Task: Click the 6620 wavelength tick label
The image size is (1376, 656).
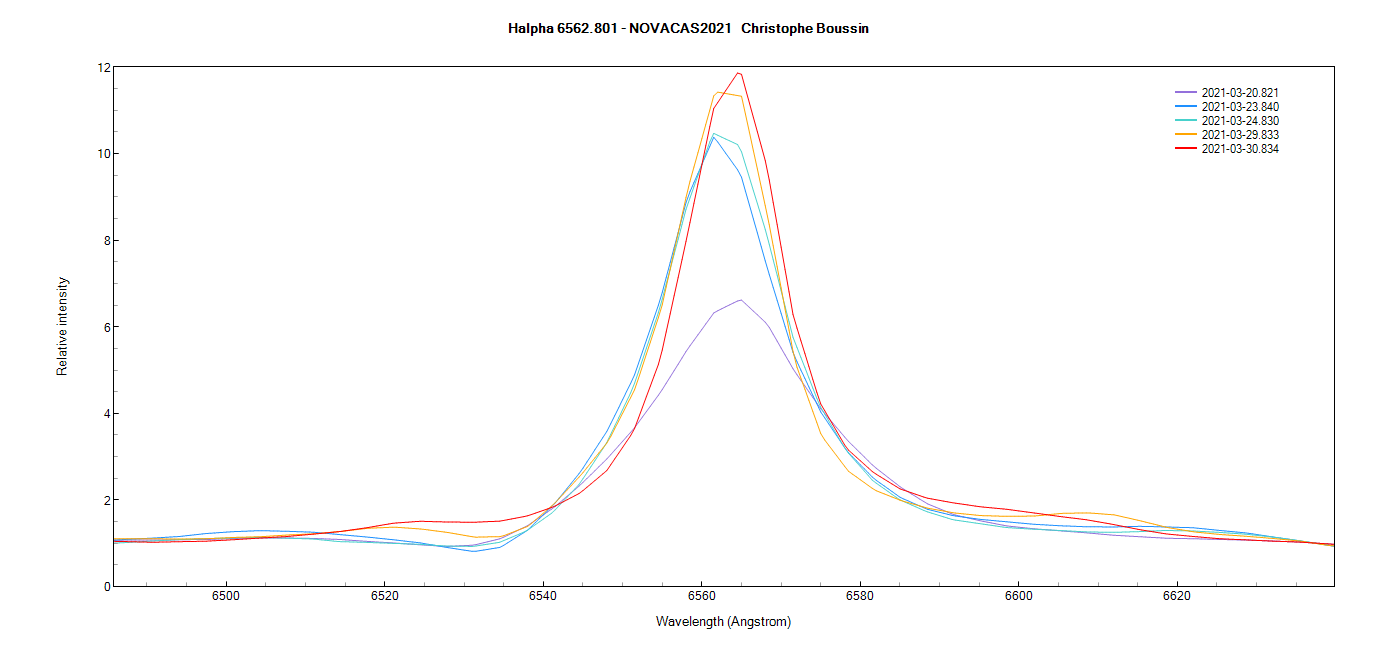Action: (1176, 597)
